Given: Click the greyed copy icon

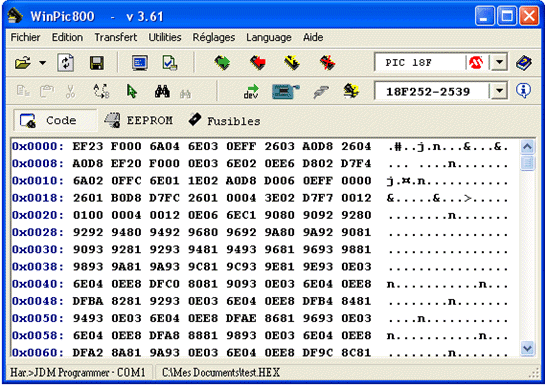Looking at the screenshot, I should (23, 91).
